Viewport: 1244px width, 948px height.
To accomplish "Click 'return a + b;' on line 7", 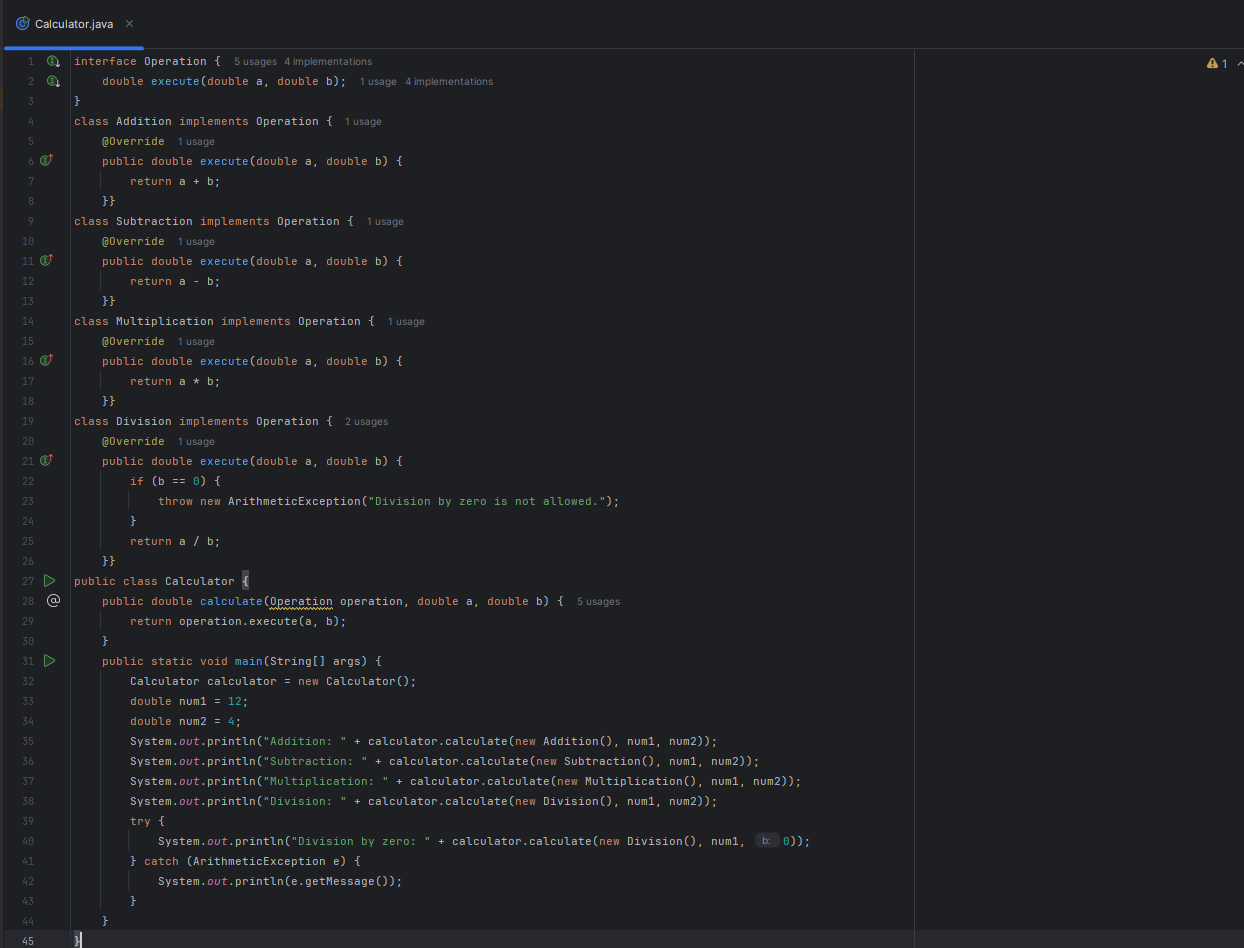I will click(175, 181).
